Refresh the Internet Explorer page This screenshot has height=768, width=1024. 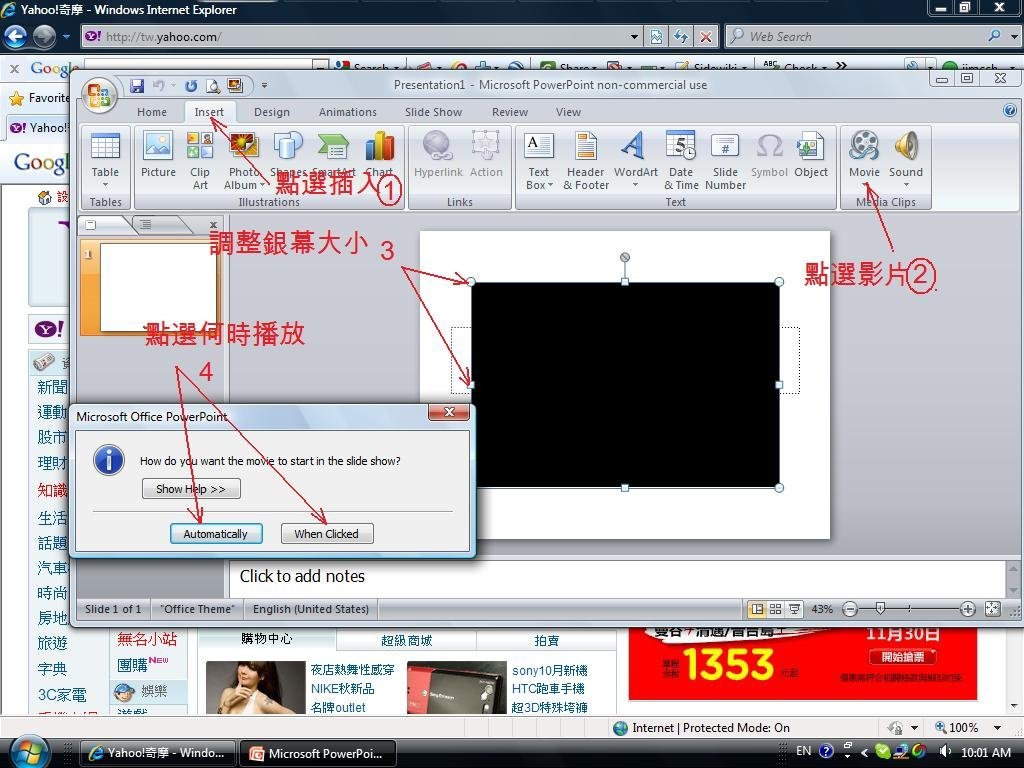[681, 37]
